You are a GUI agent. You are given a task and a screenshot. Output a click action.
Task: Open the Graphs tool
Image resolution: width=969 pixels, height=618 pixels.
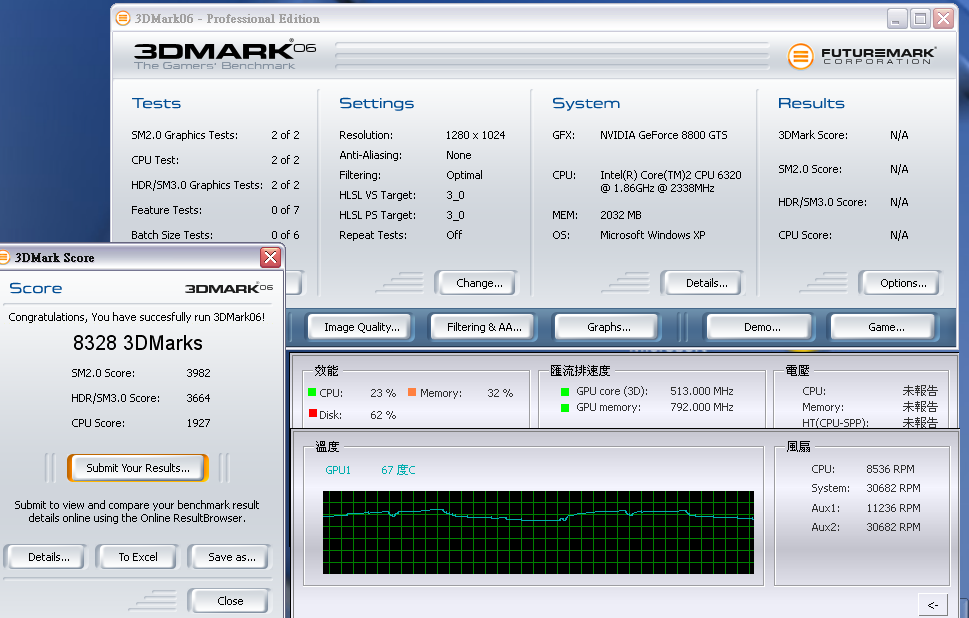(x=608, y=327)
